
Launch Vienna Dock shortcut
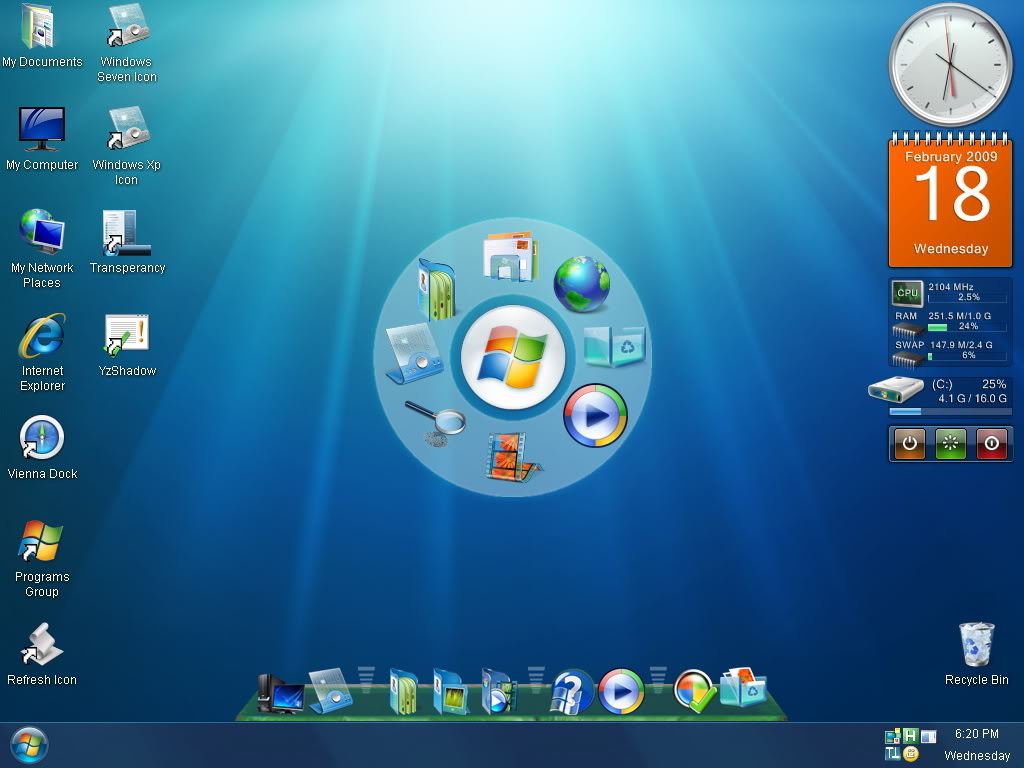pyautogui.click(x=42, y=448)
